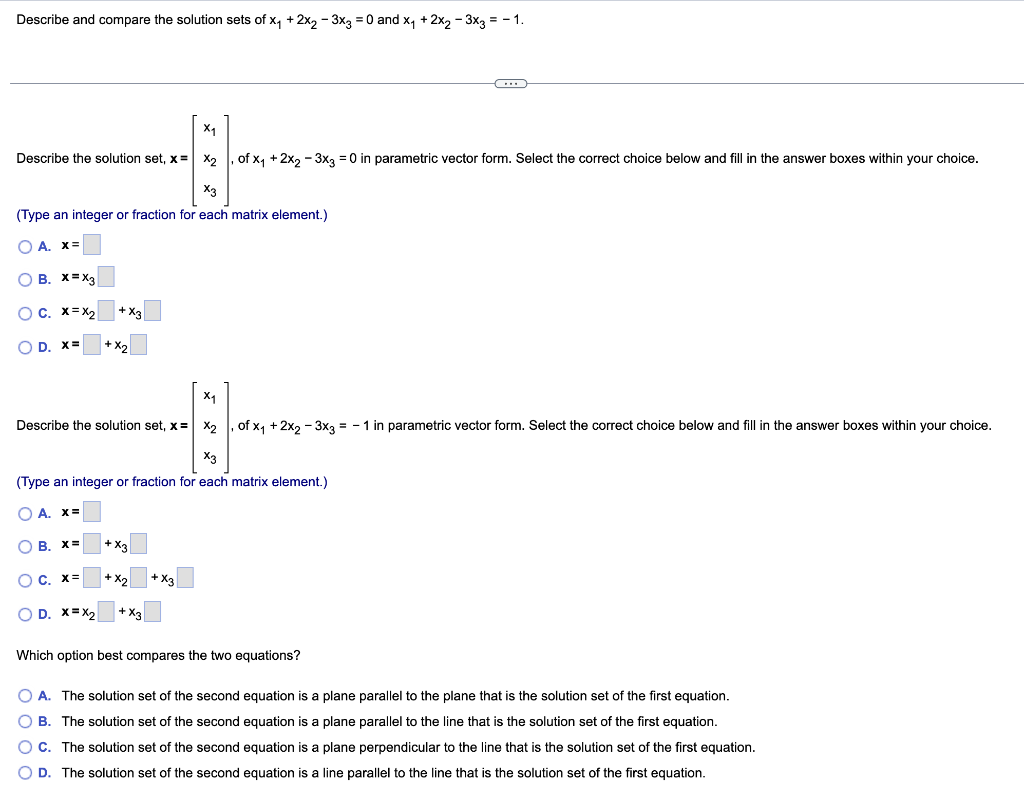Select option B, x = vector + x3, for the second equation
This screenshot has height=800, width=1024.
pyautogui.click(x=25, y=547)
